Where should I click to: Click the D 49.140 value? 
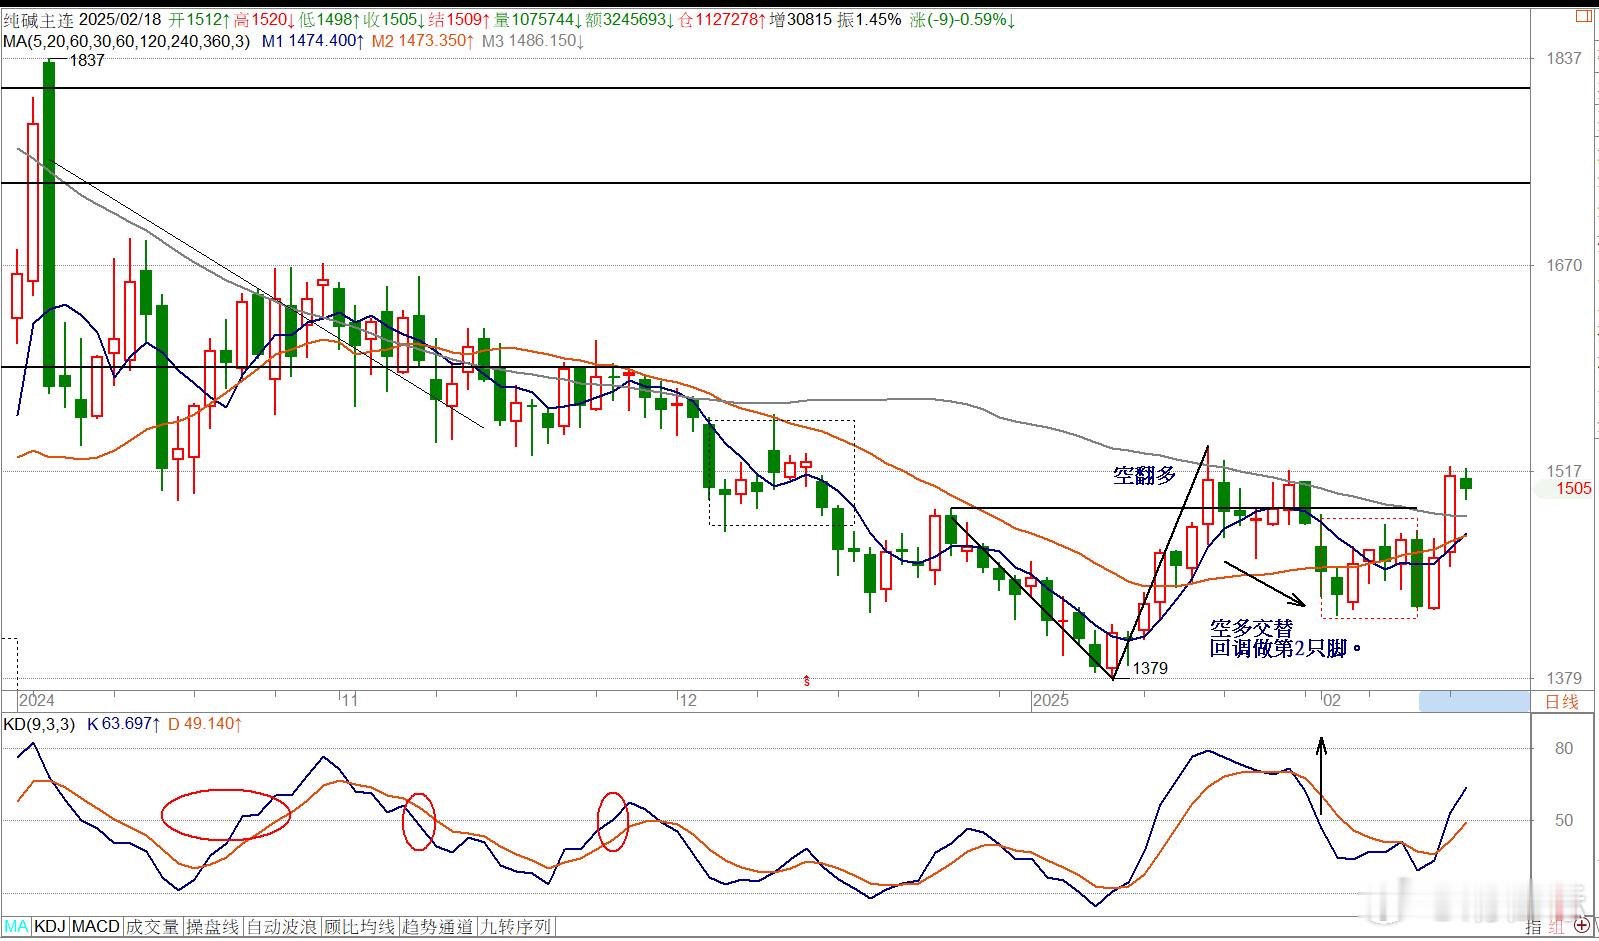pyautogui.click(x=205, y=724)
